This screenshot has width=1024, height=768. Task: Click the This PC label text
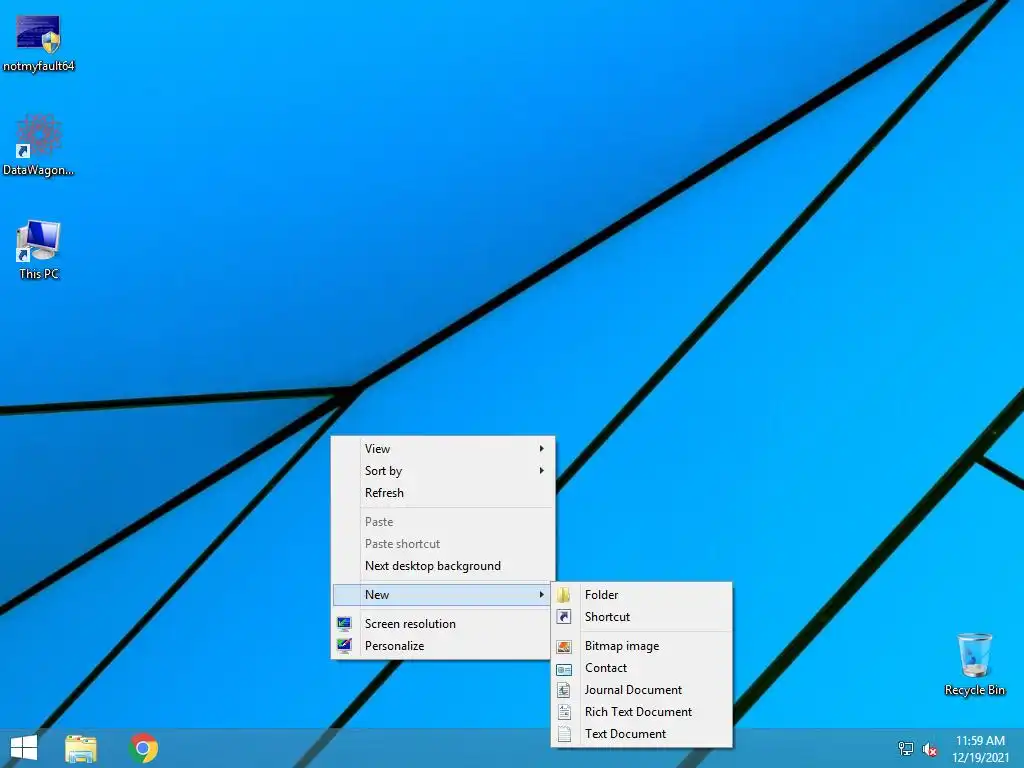pyautogui.click(x=39, y=274)
